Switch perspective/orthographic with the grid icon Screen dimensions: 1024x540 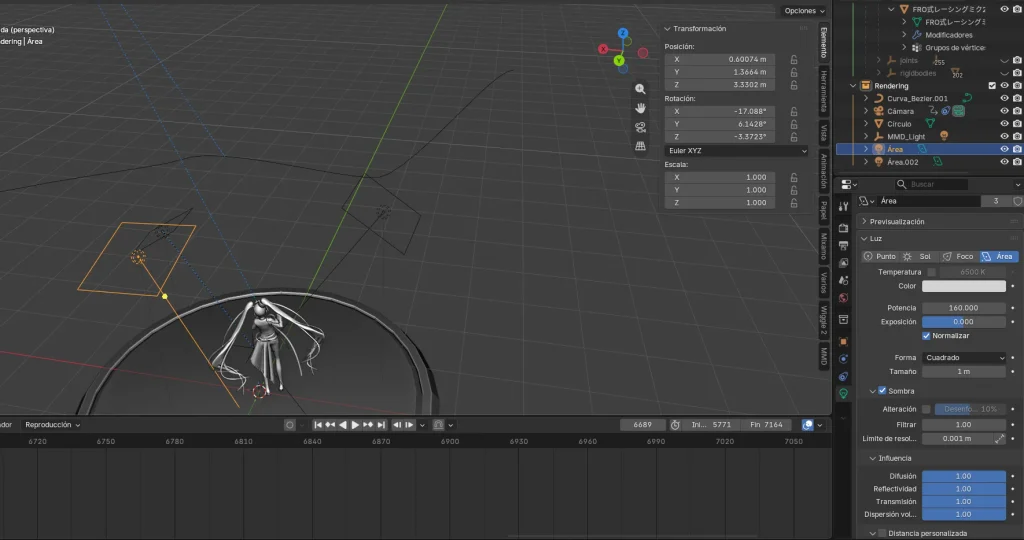point(640,146)
